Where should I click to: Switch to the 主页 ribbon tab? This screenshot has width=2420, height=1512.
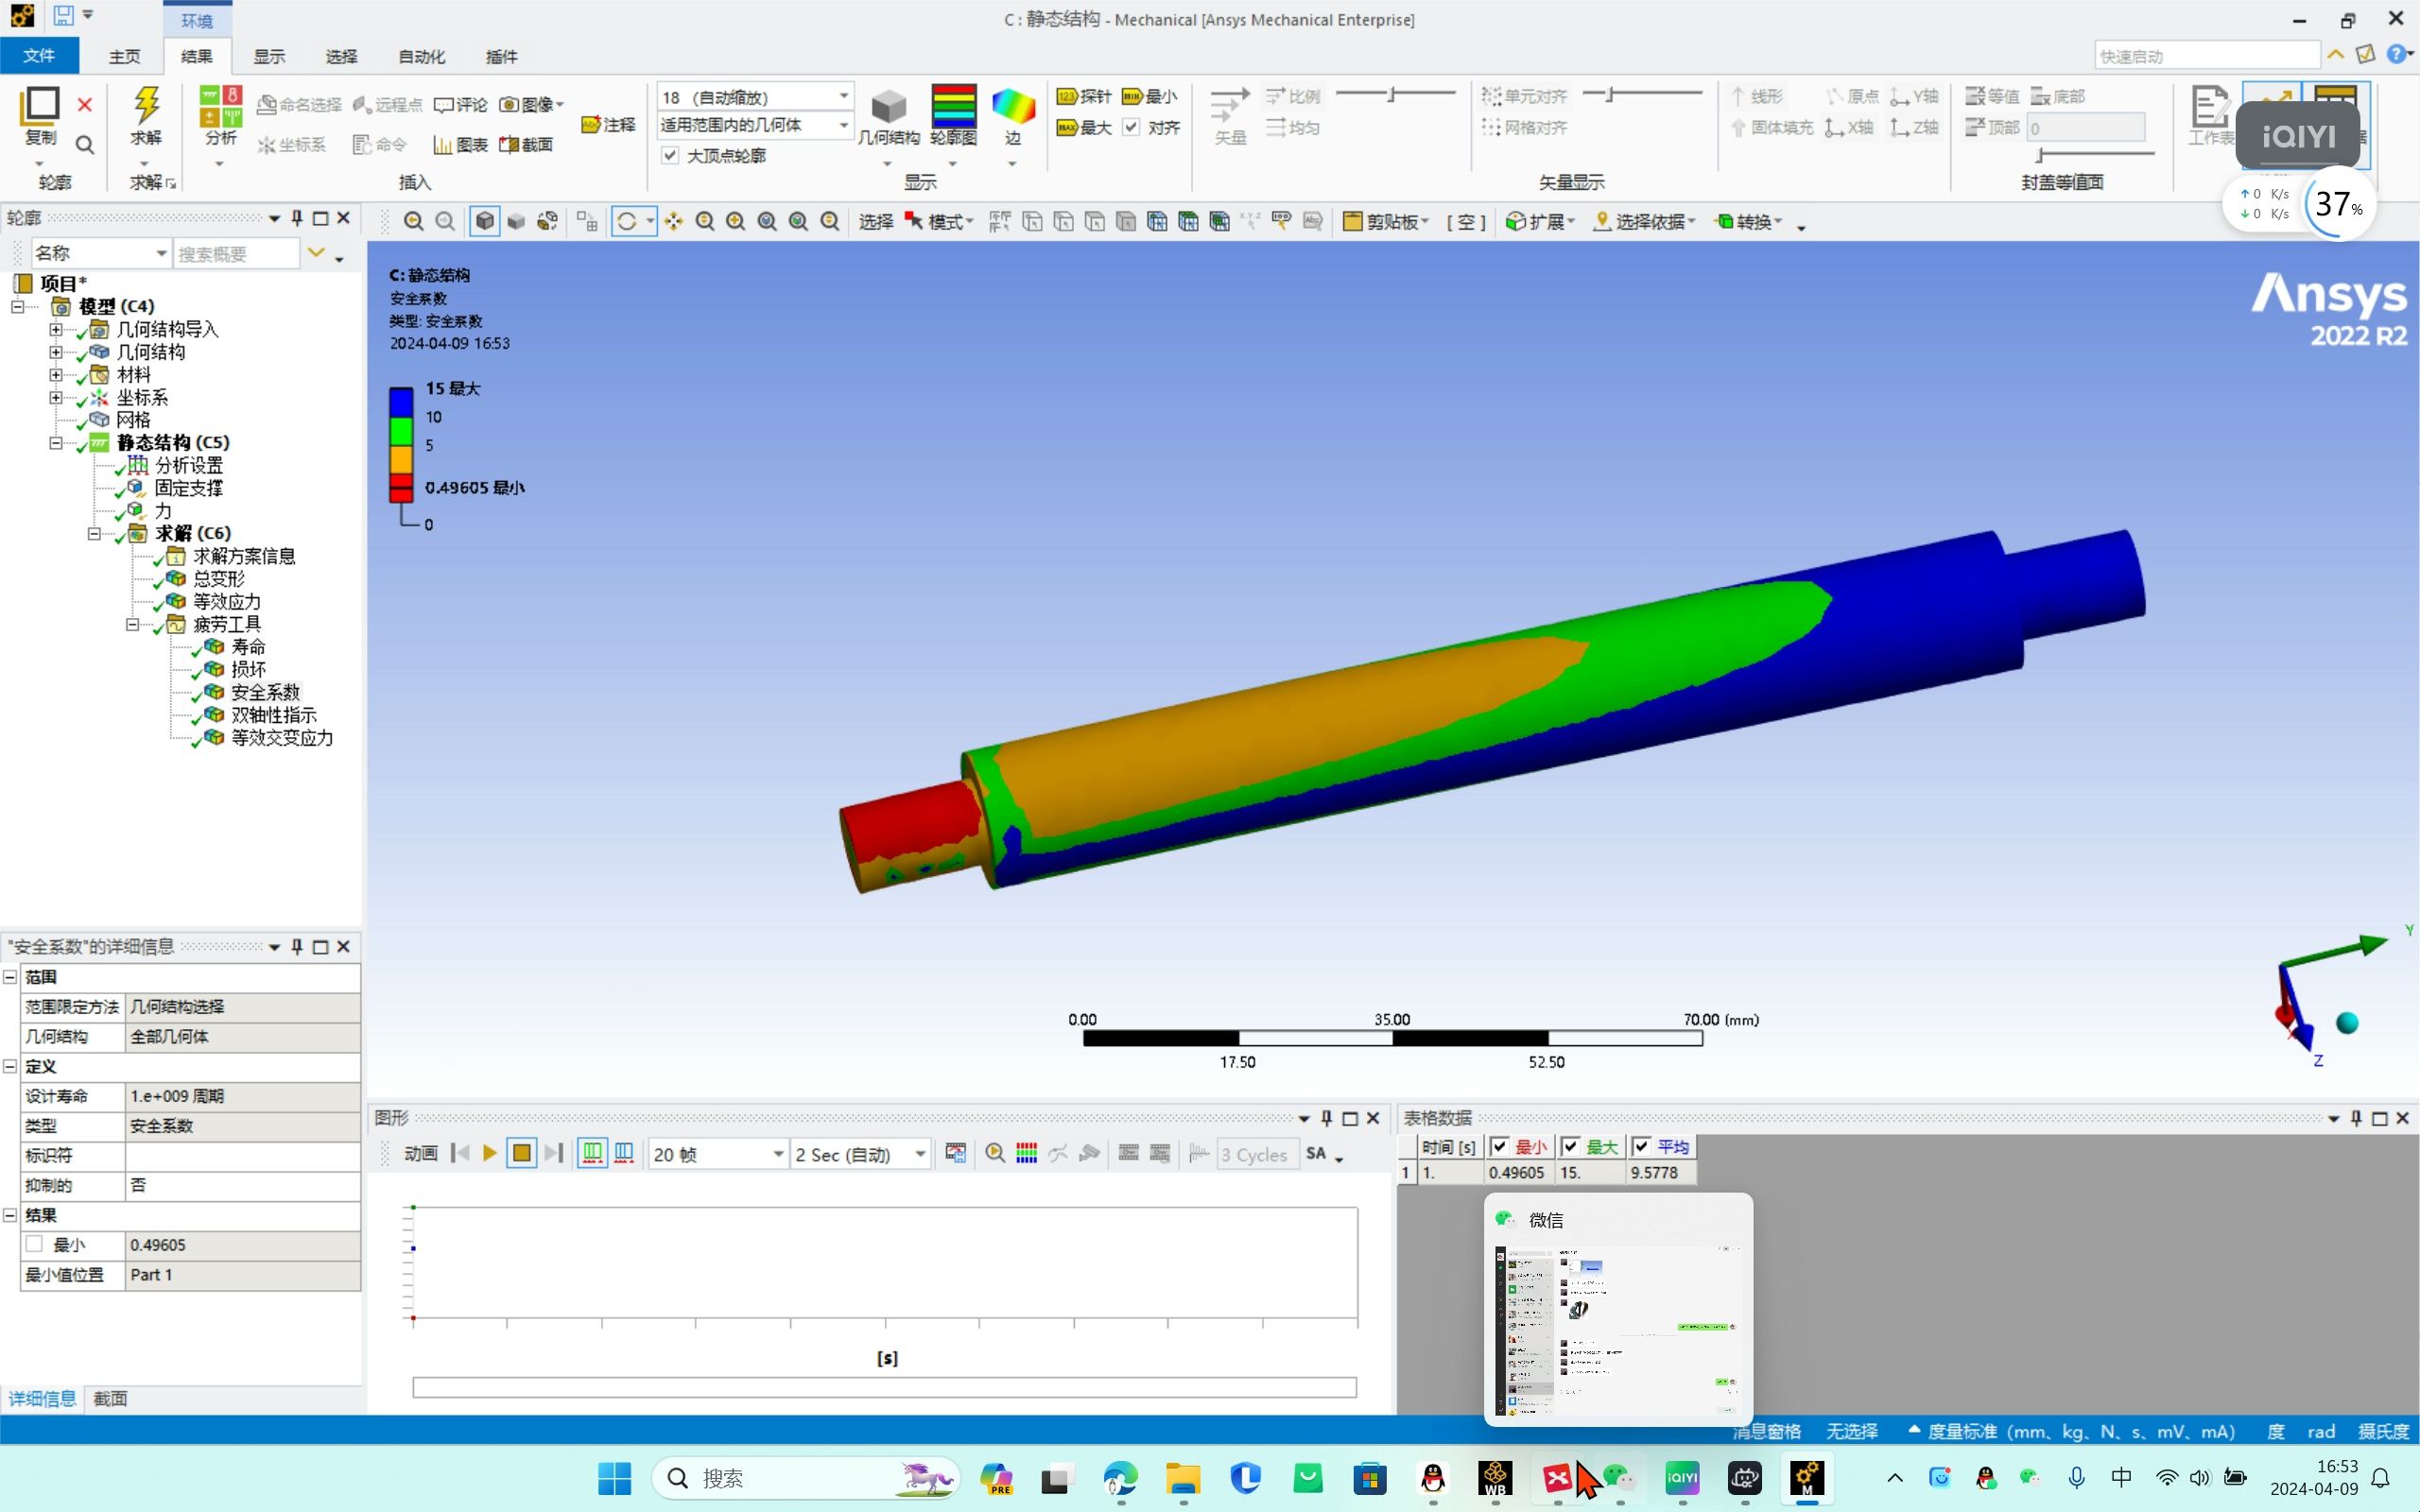click(x=125, y=56)
